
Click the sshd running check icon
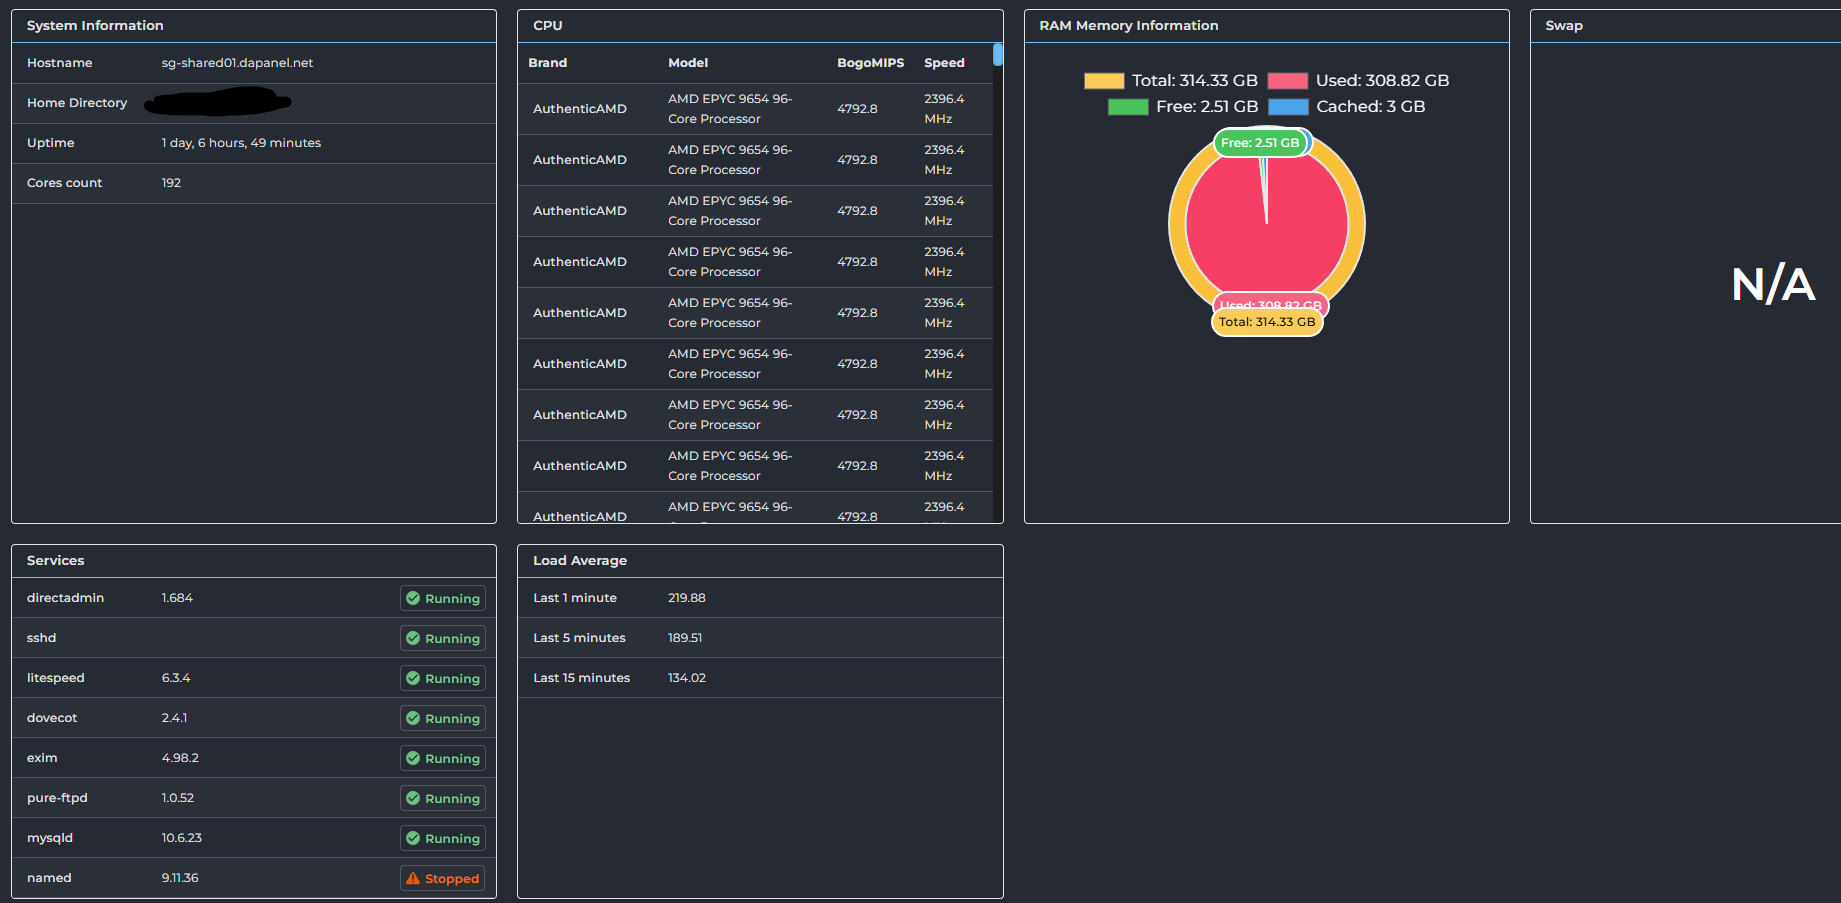[x=413, y=638]
